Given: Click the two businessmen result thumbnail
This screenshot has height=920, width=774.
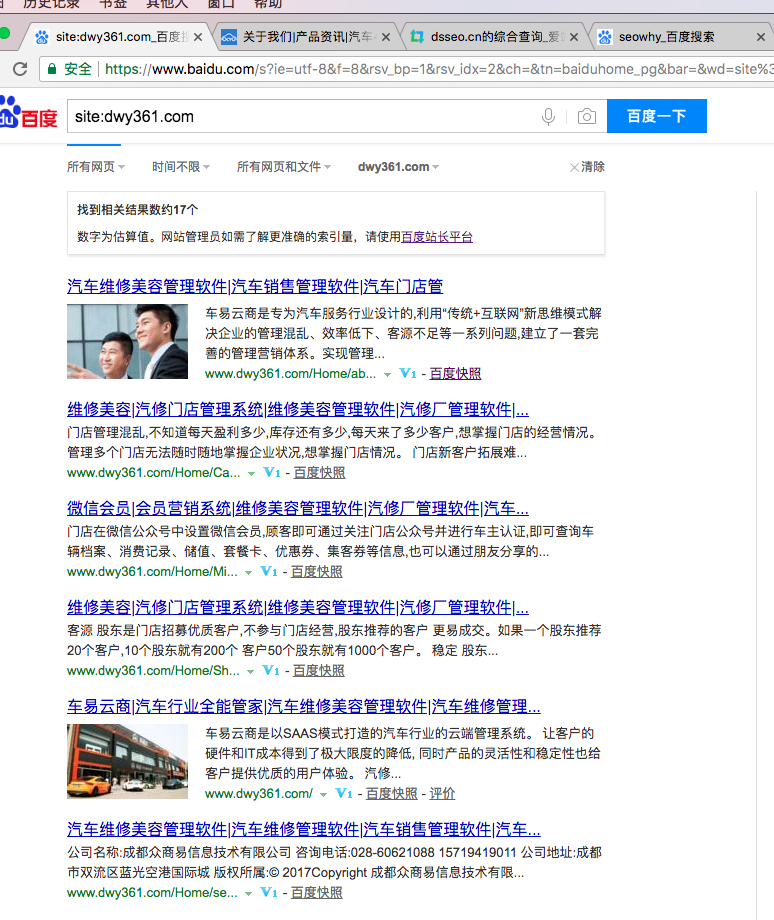Looking at the screenshot, I should point(127,341).
